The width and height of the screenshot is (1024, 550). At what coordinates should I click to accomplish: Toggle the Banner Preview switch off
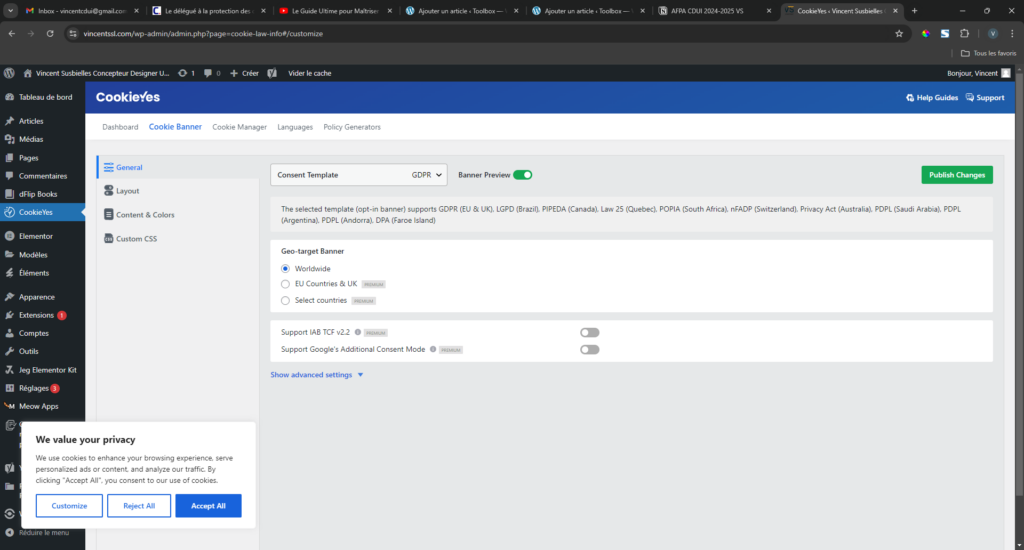522,175
